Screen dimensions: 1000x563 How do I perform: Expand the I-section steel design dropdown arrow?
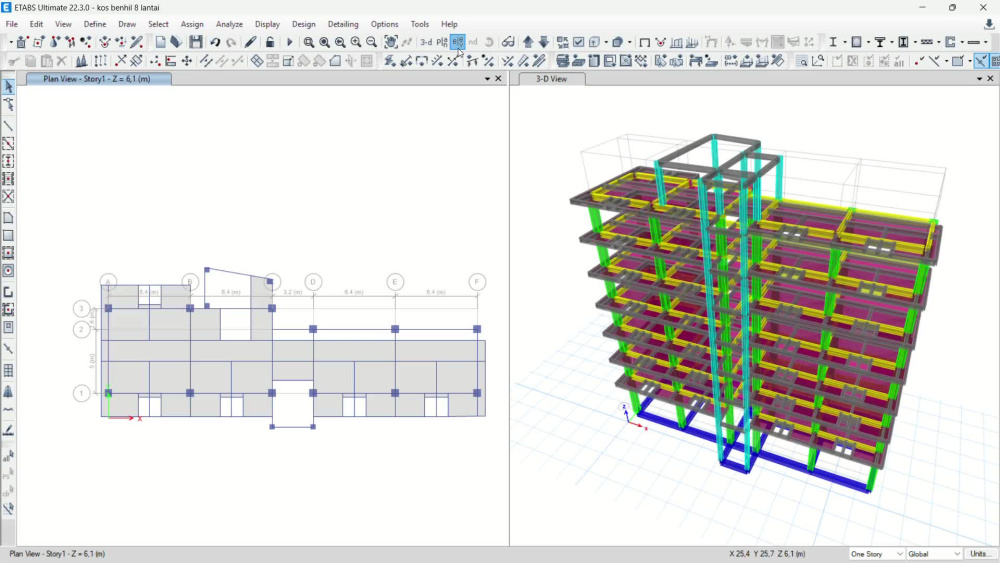pos(844,42)
